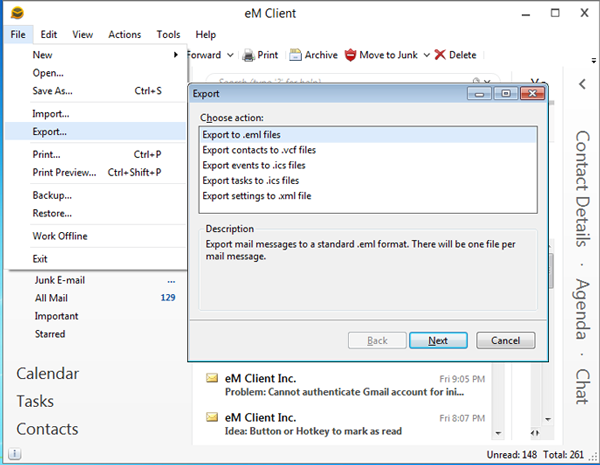Open the Actions menu
This screenshot has height=465, width=600.
pyautogui.click(x=124, y=34)
